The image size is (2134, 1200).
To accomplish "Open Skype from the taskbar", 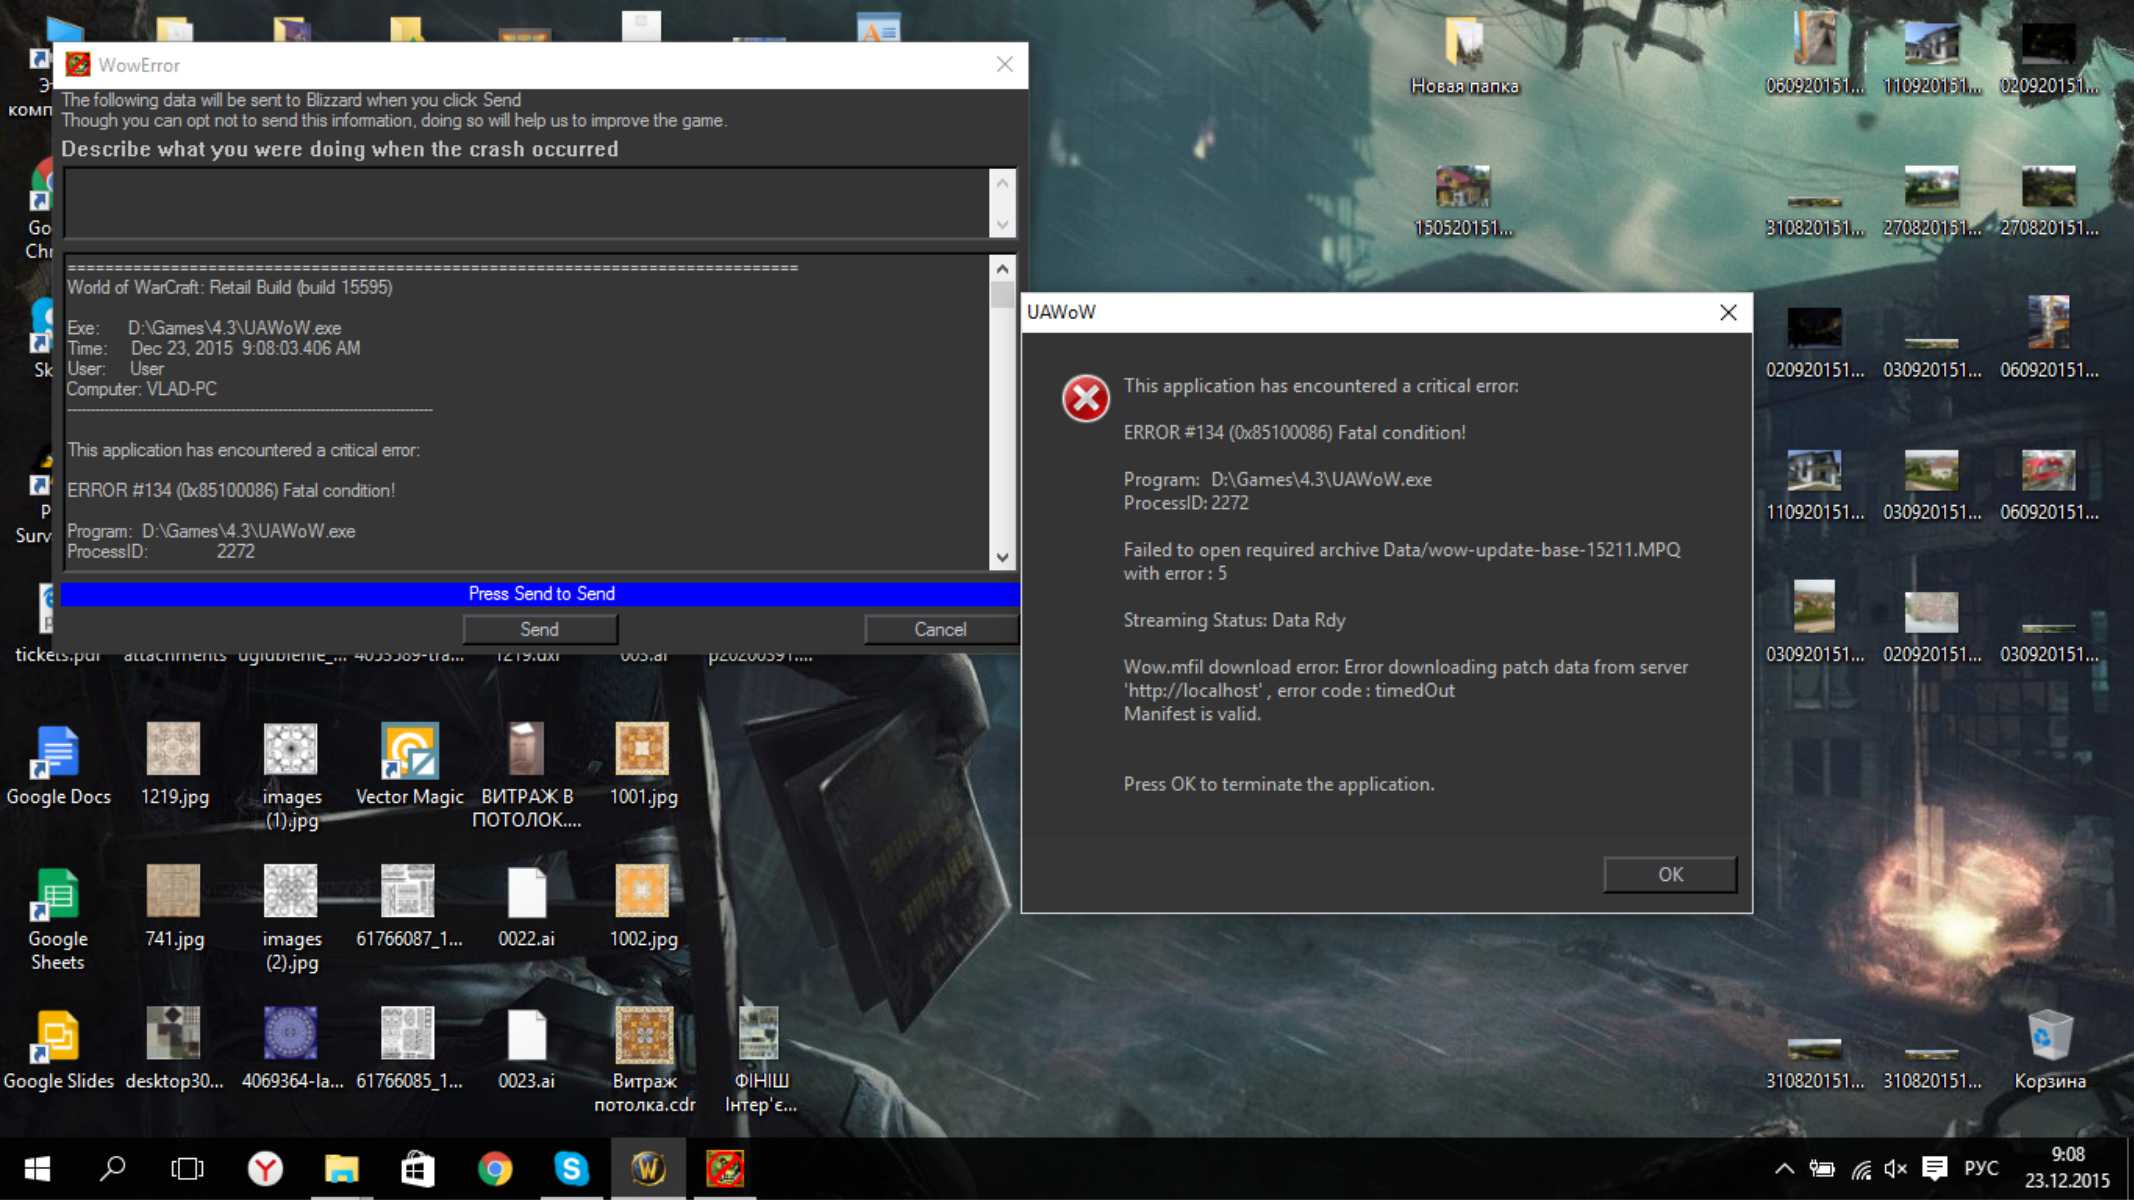I will click(571, 1168).
